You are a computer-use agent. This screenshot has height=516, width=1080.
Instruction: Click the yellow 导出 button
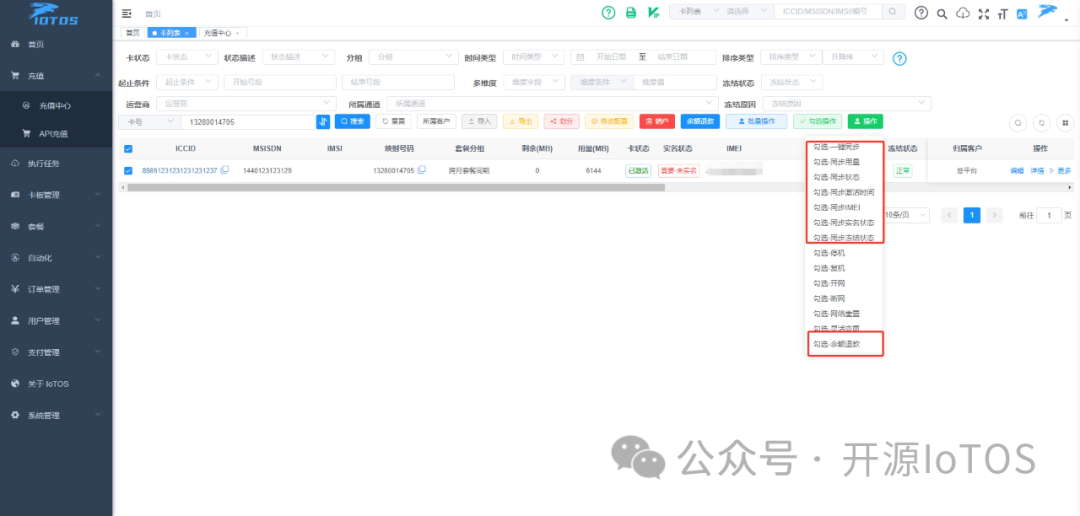point(520,121)
